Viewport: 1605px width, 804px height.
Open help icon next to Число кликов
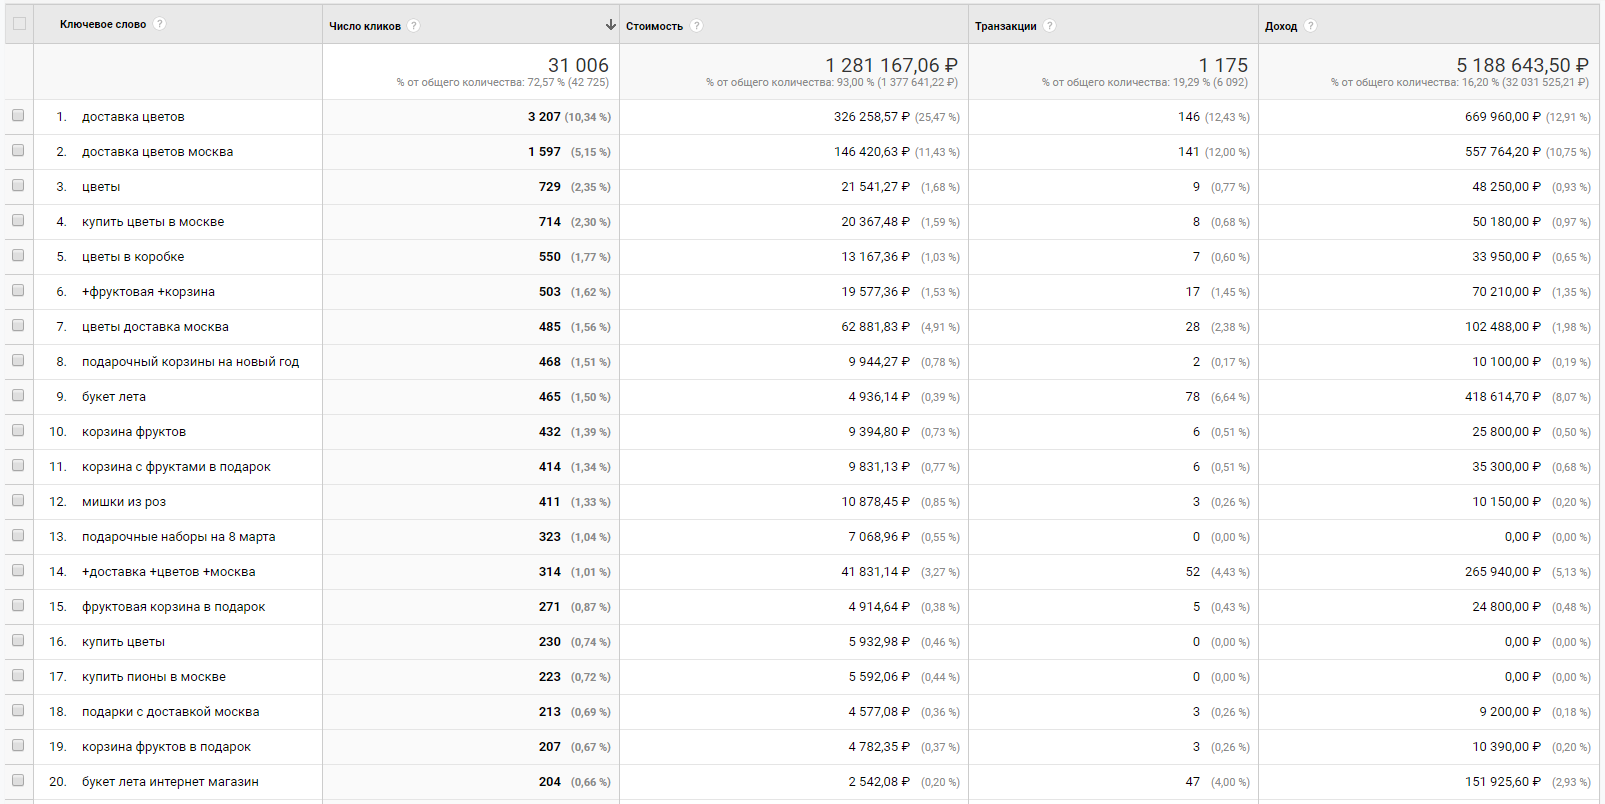point(414,26)
